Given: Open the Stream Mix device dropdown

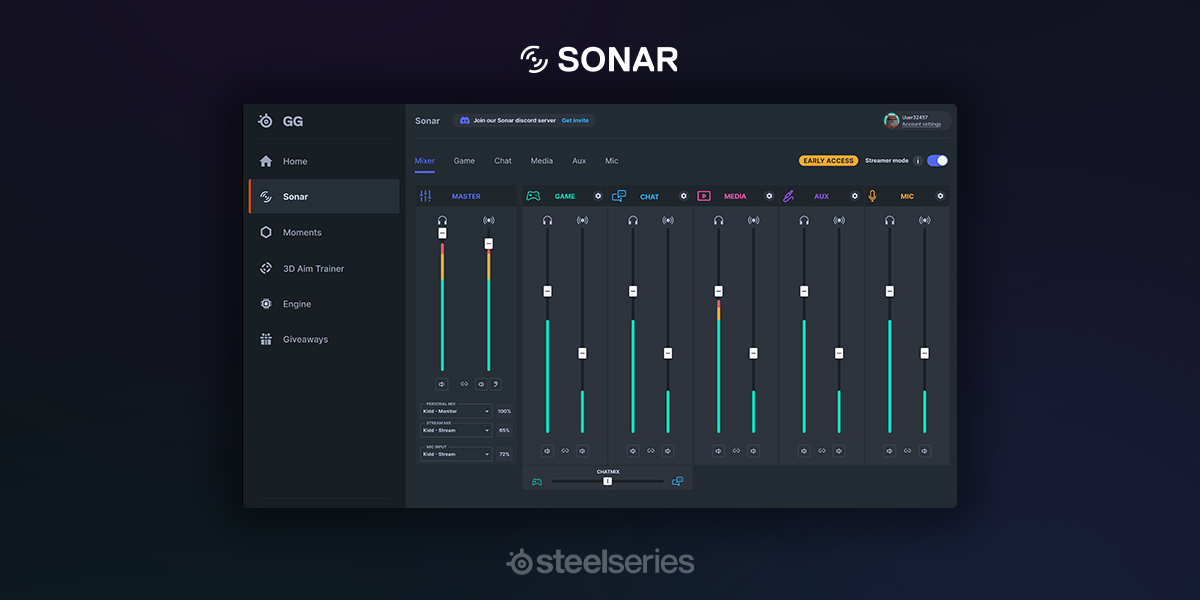Looking at the screenshot, I should tap(456, 430).
